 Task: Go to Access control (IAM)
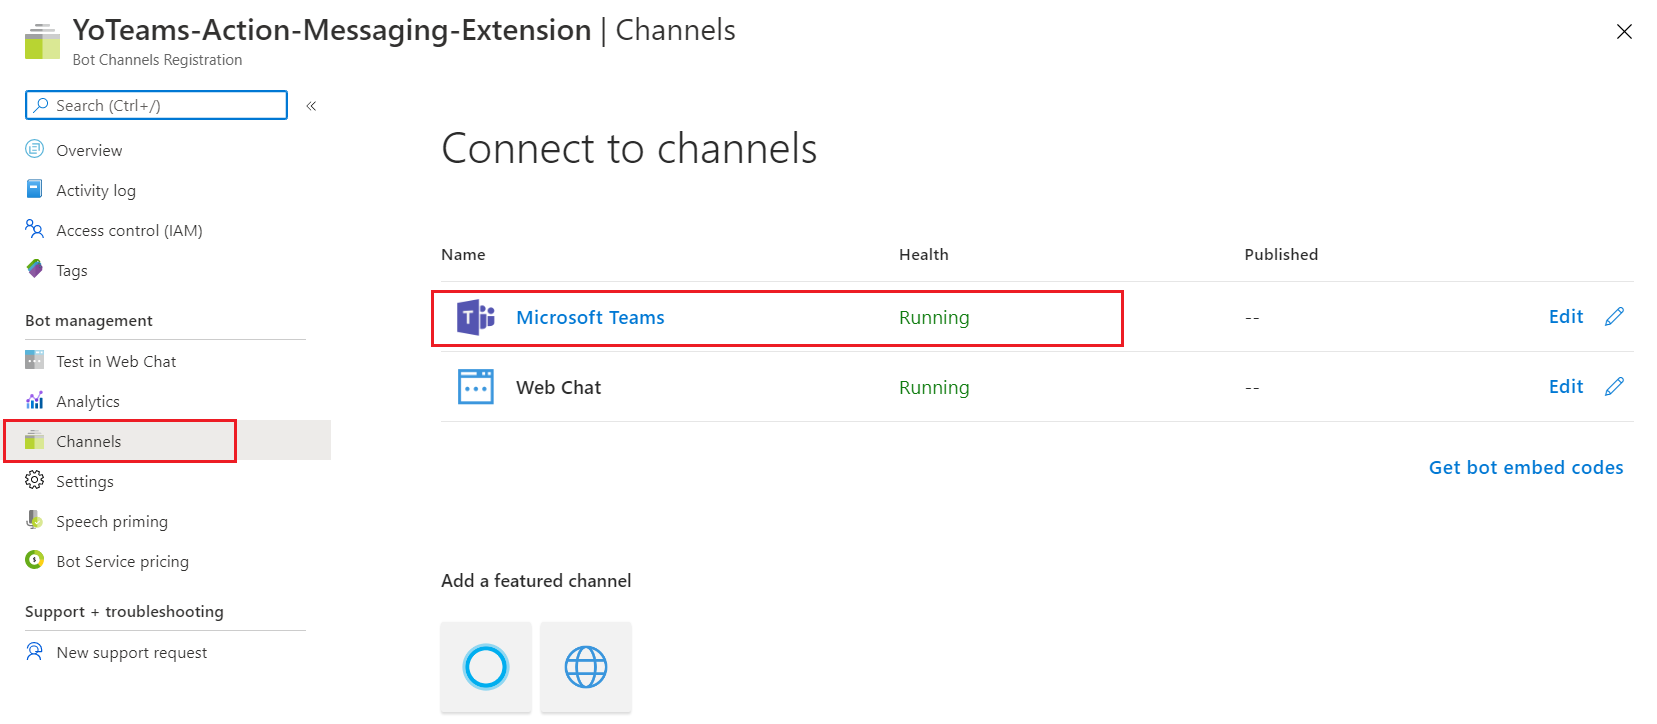pyautogui.click(x=129, y=231)
